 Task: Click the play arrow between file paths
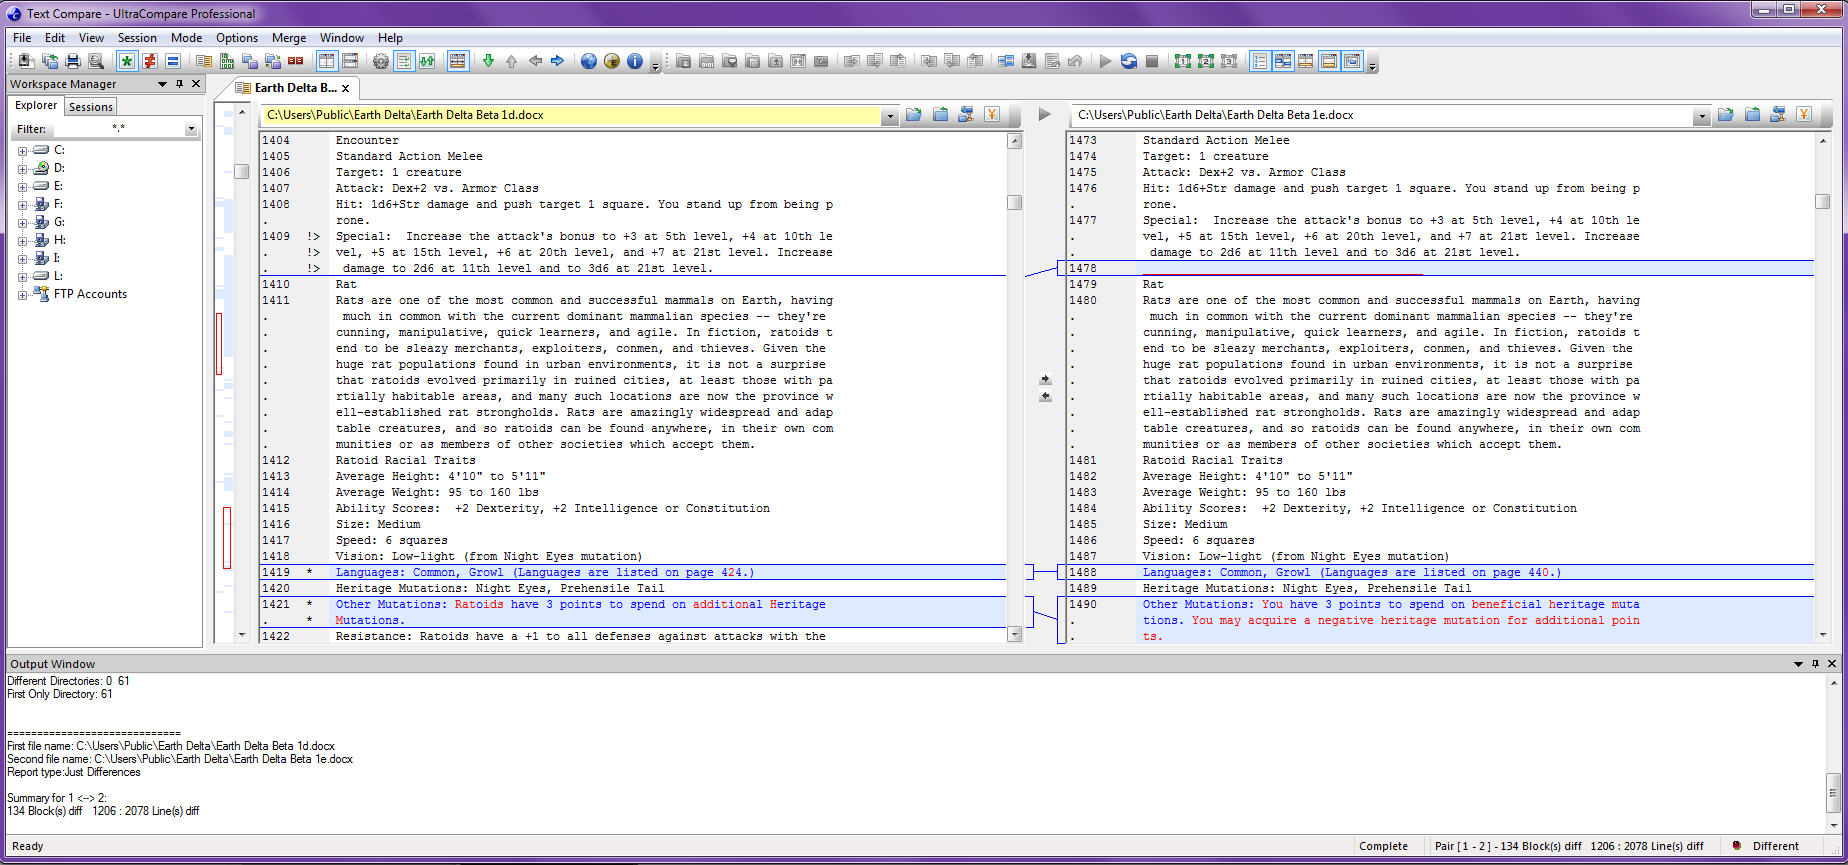(1045, 115)
